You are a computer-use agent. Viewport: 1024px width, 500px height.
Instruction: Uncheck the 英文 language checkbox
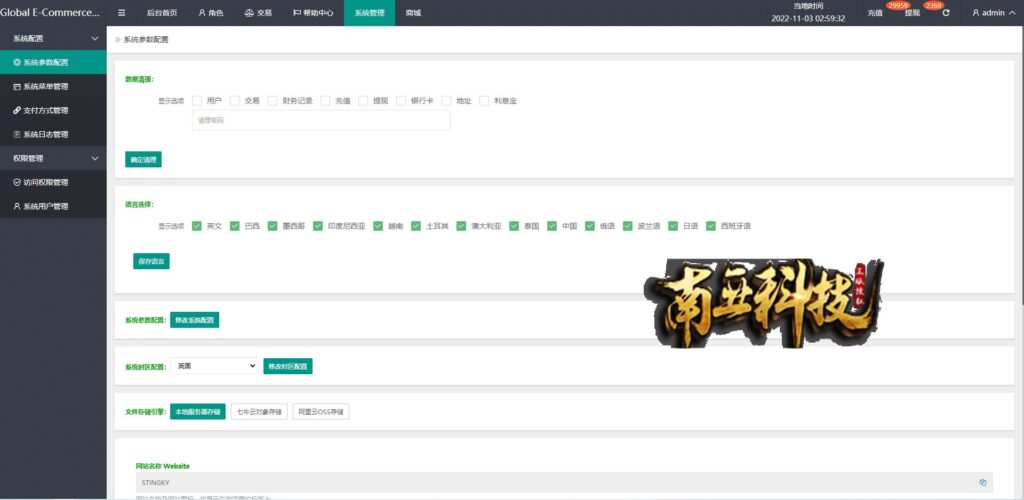(x=197, y=226)
